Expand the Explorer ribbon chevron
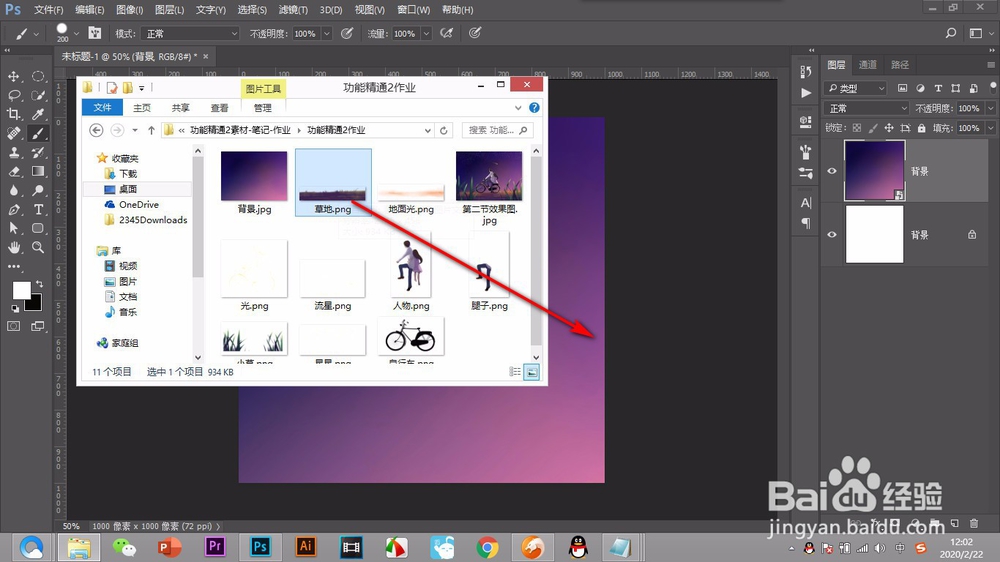 tap(518, 108)
